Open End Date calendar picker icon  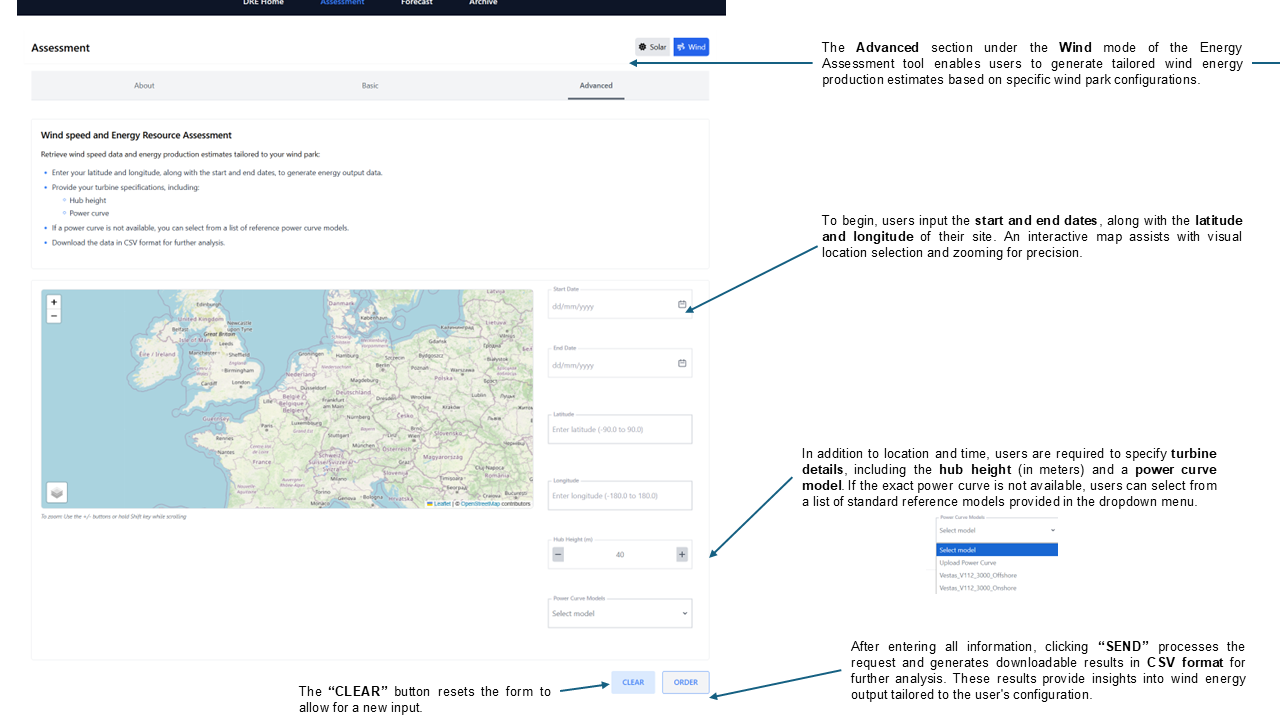pyautogui.click(x=682, y=364)
